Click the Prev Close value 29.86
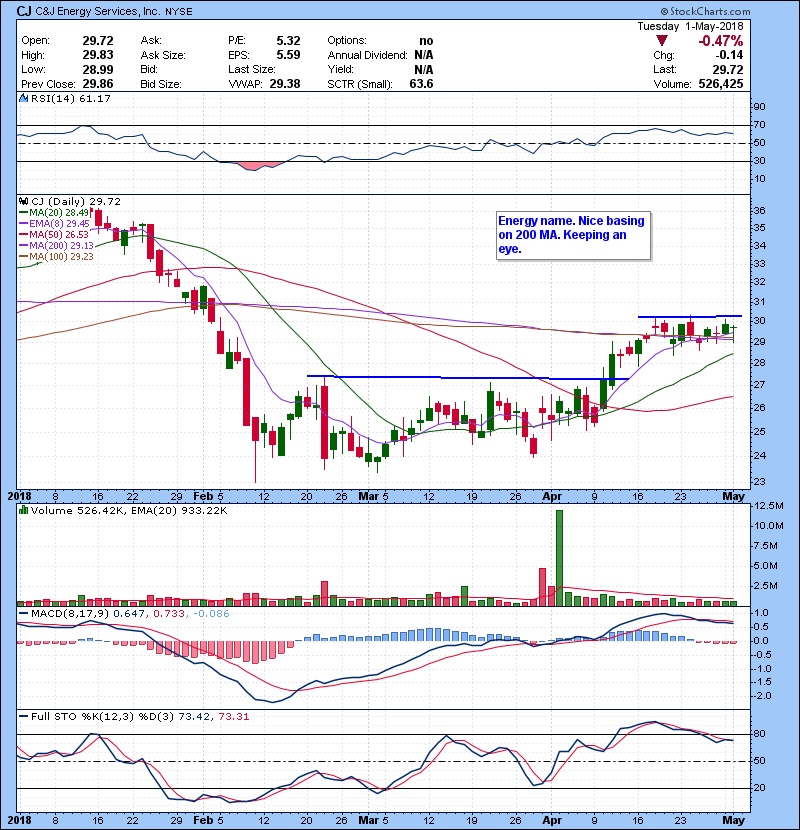Screen dimensions: 800x830 tap(98, 84)
